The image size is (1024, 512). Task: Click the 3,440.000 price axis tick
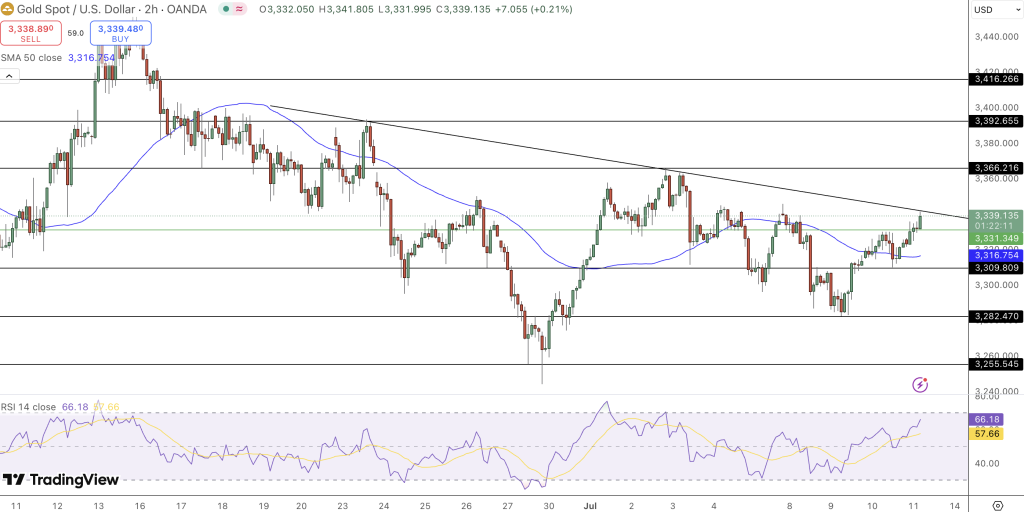click(996, 37)
